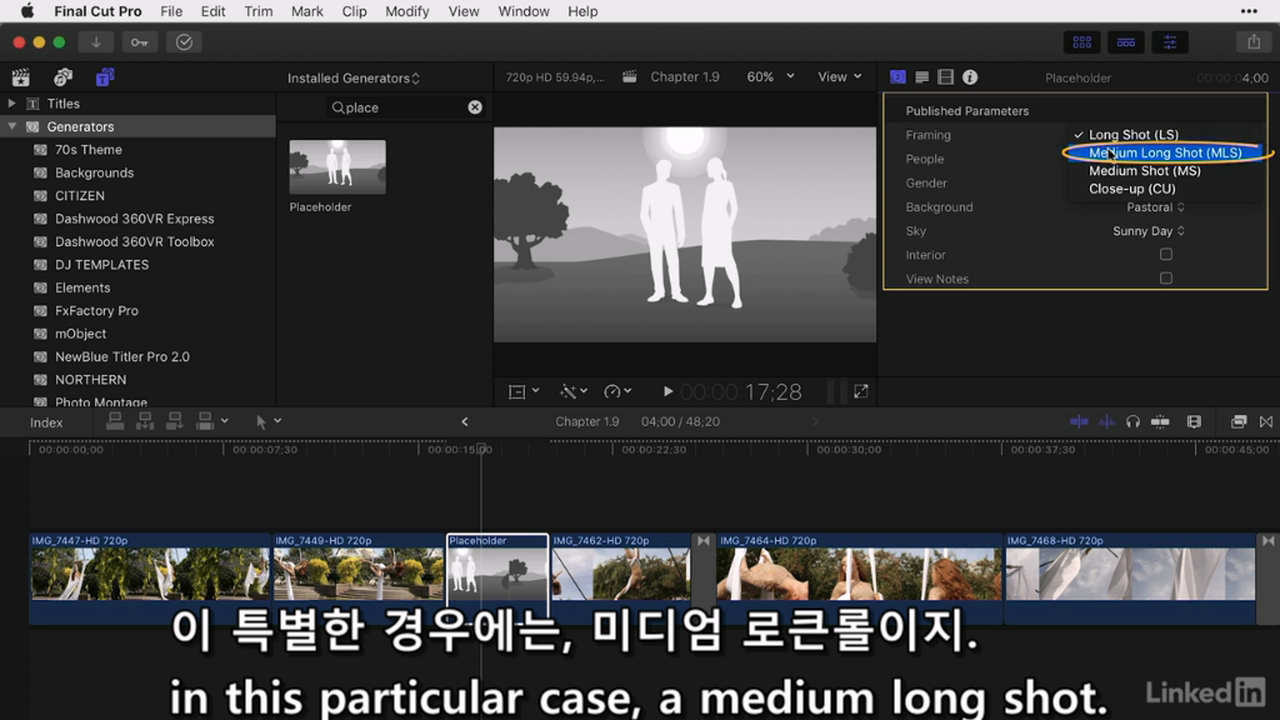Click the connect clip to primary storyline button
The height and width of the screenshot is (720, 1280).
point(115,422)
